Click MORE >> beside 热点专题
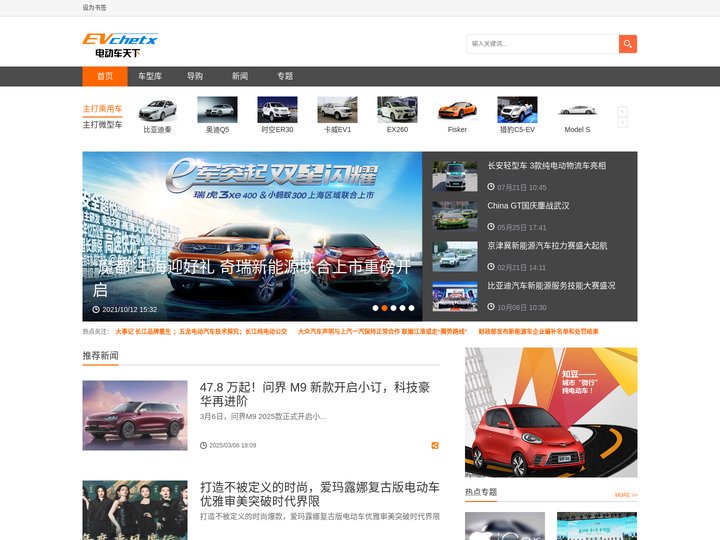This screenshot has width=720, height=540. 626,495
